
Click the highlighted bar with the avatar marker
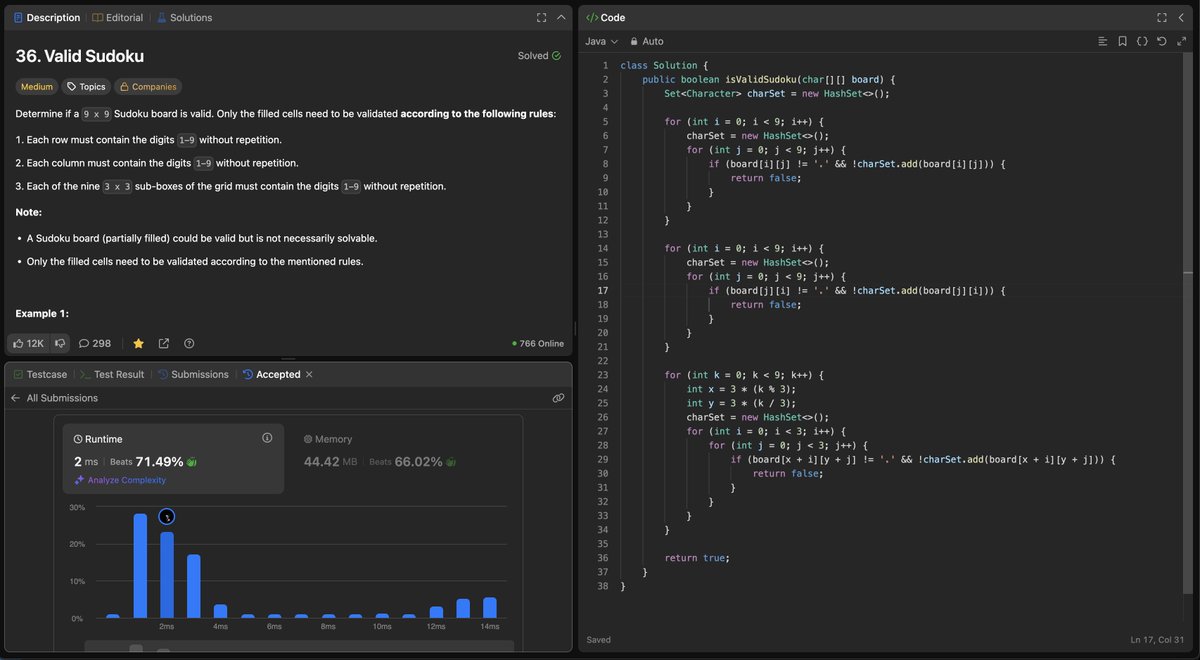coord(167,575)
